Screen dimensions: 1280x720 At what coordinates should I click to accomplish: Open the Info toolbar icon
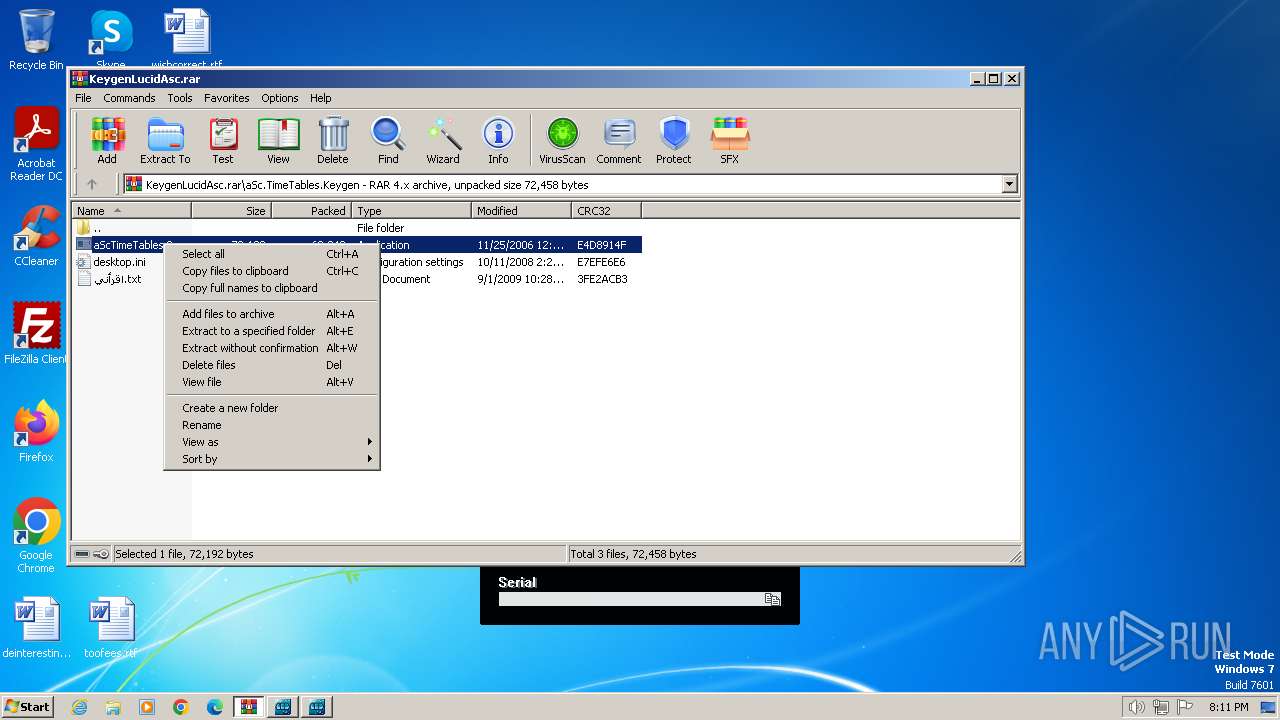coord(498,141)
